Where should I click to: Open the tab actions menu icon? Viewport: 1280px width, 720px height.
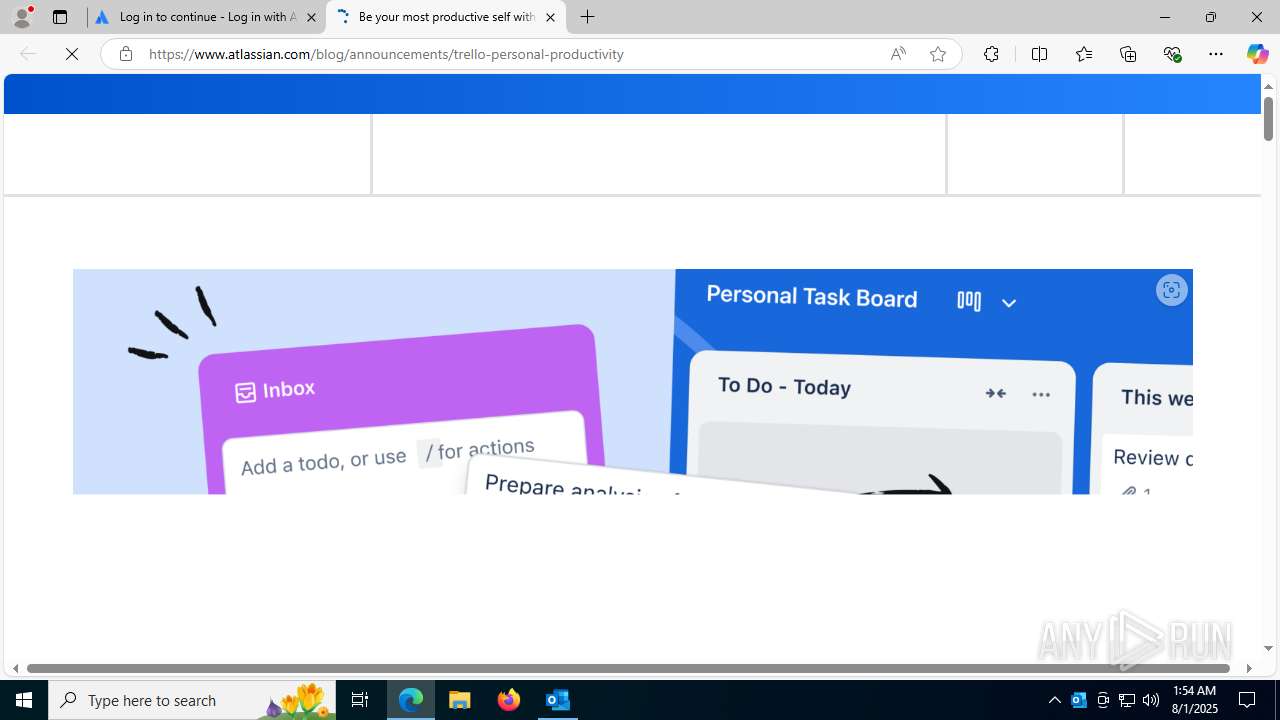click(x=60, y=17)
